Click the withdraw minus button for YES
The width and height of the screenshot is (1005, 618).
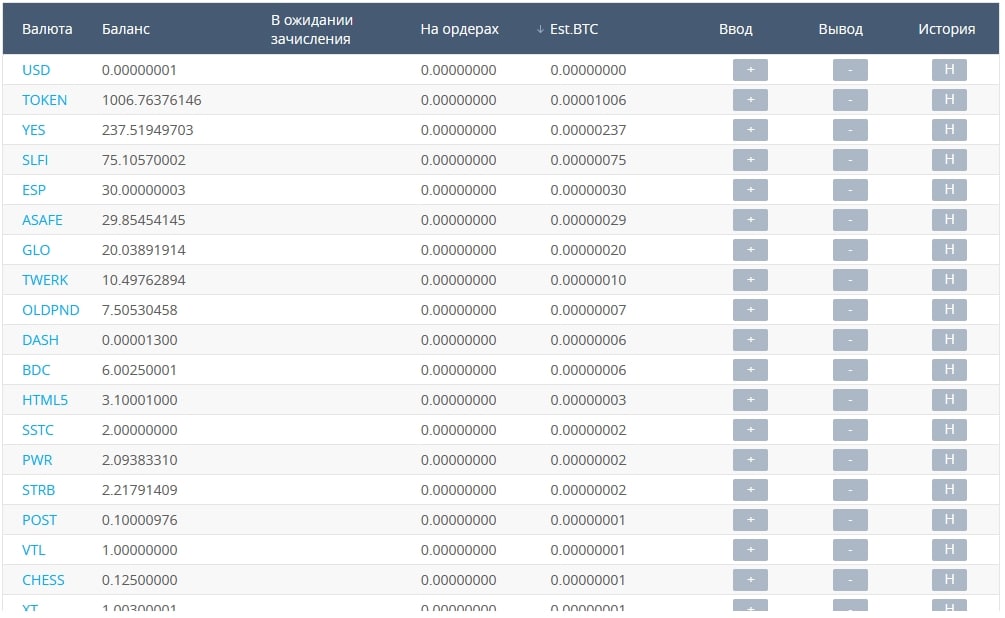(x=850, y=130)
